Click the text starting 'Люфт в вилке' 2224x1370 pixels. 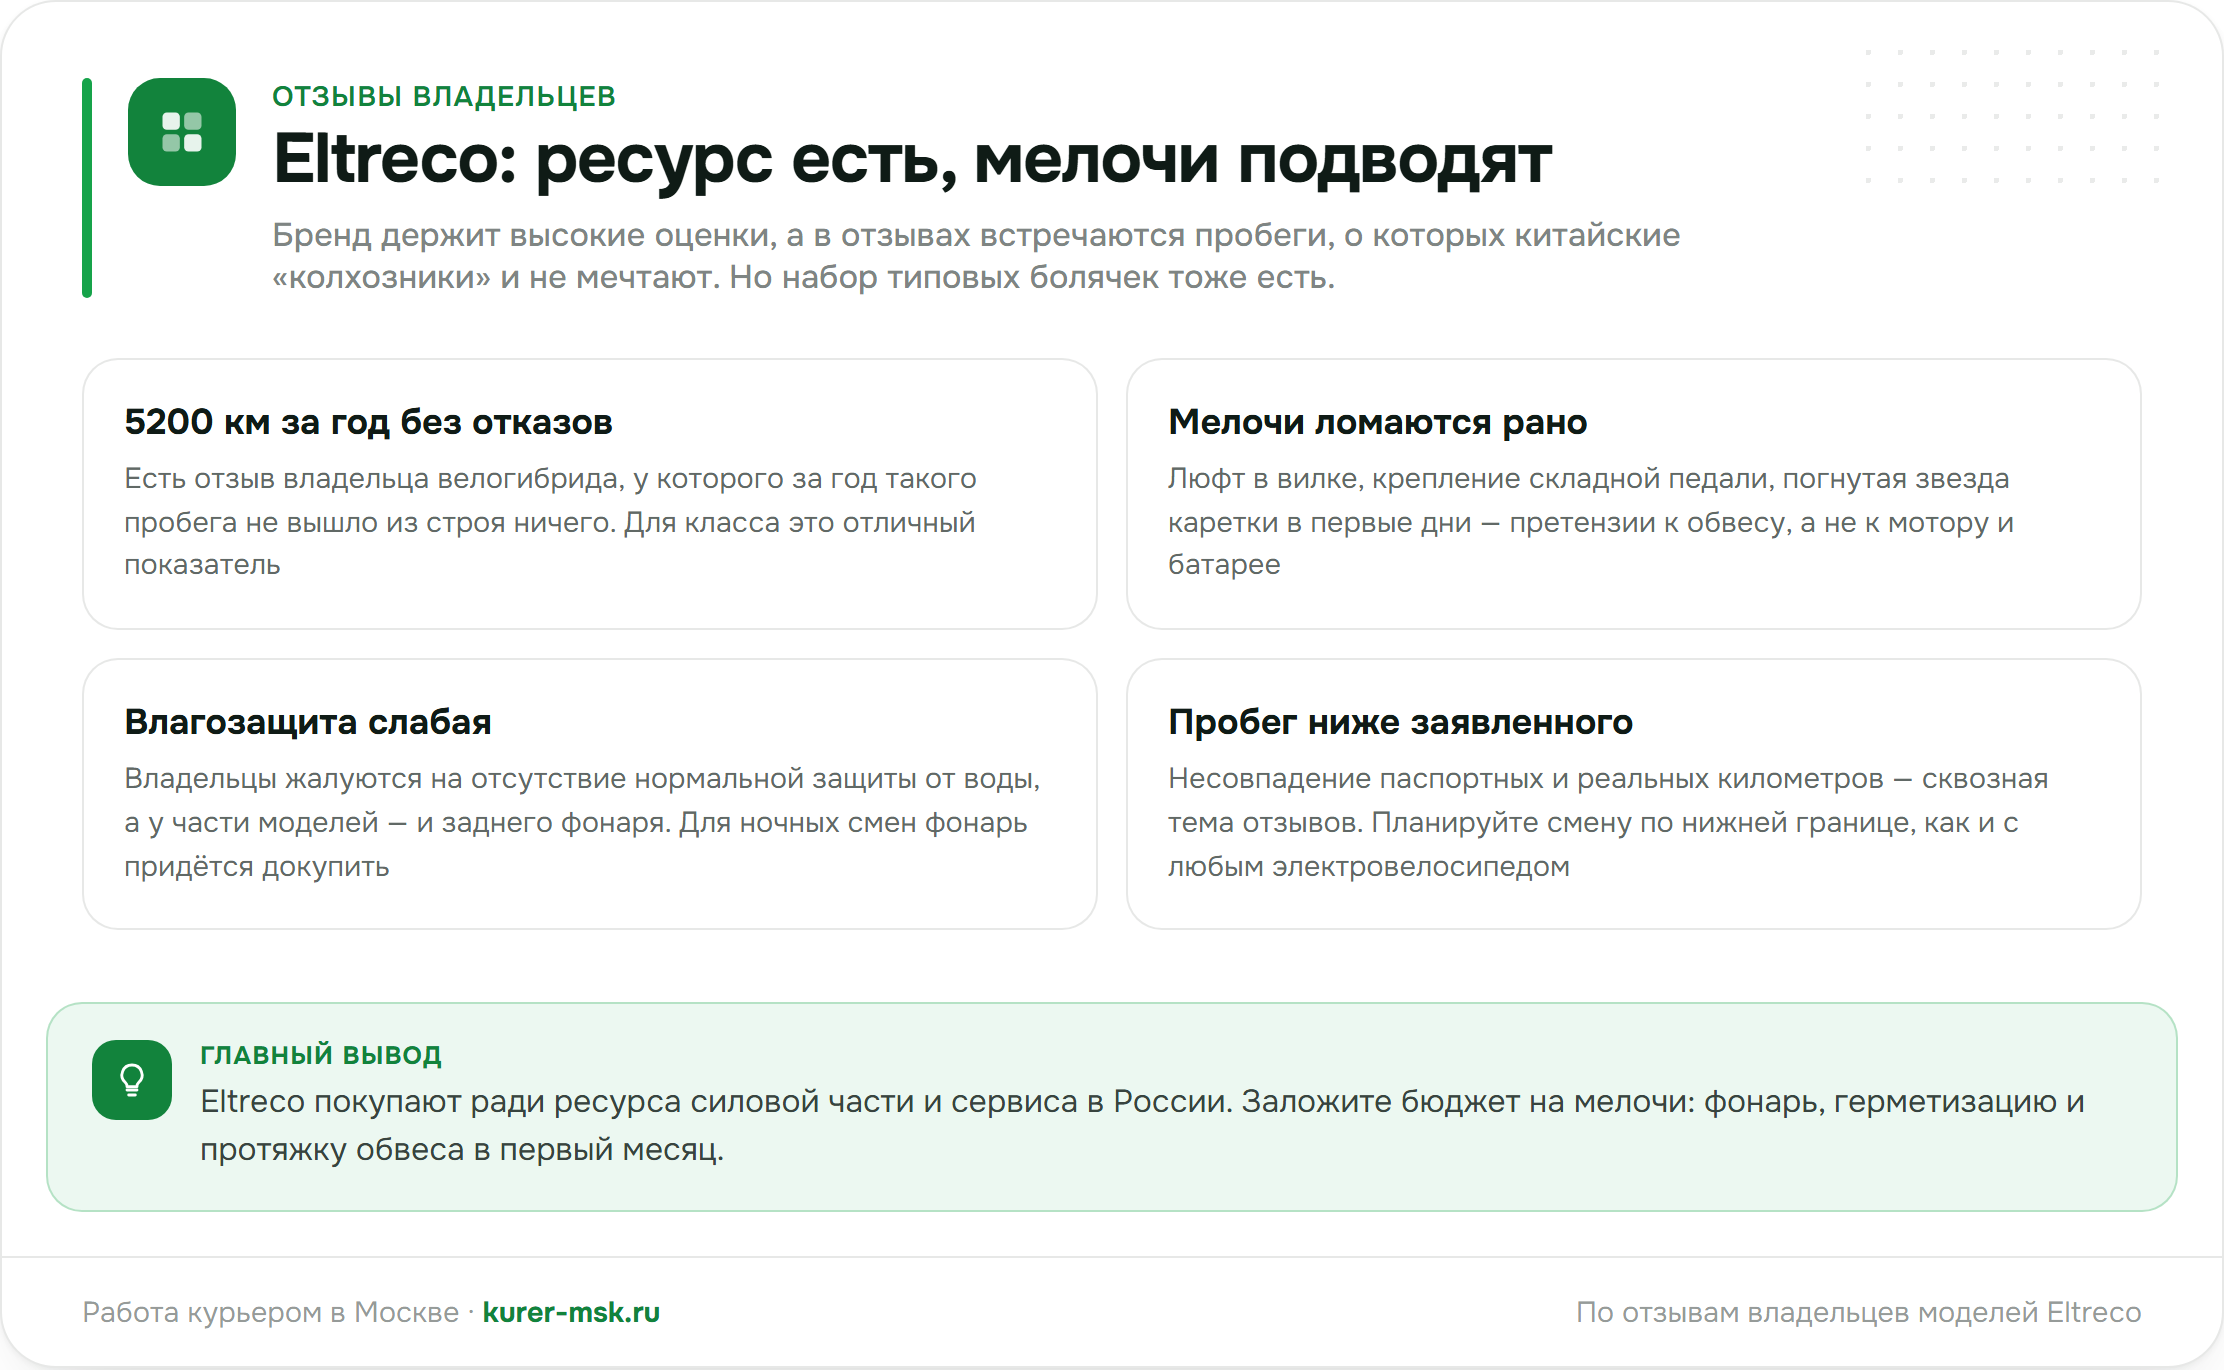1590,521
